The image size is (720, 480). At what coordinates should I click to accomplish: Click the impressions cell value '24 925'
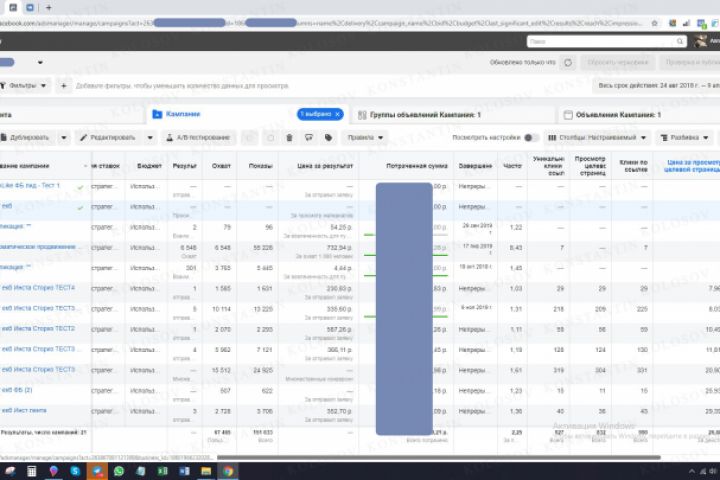[263, 370]
